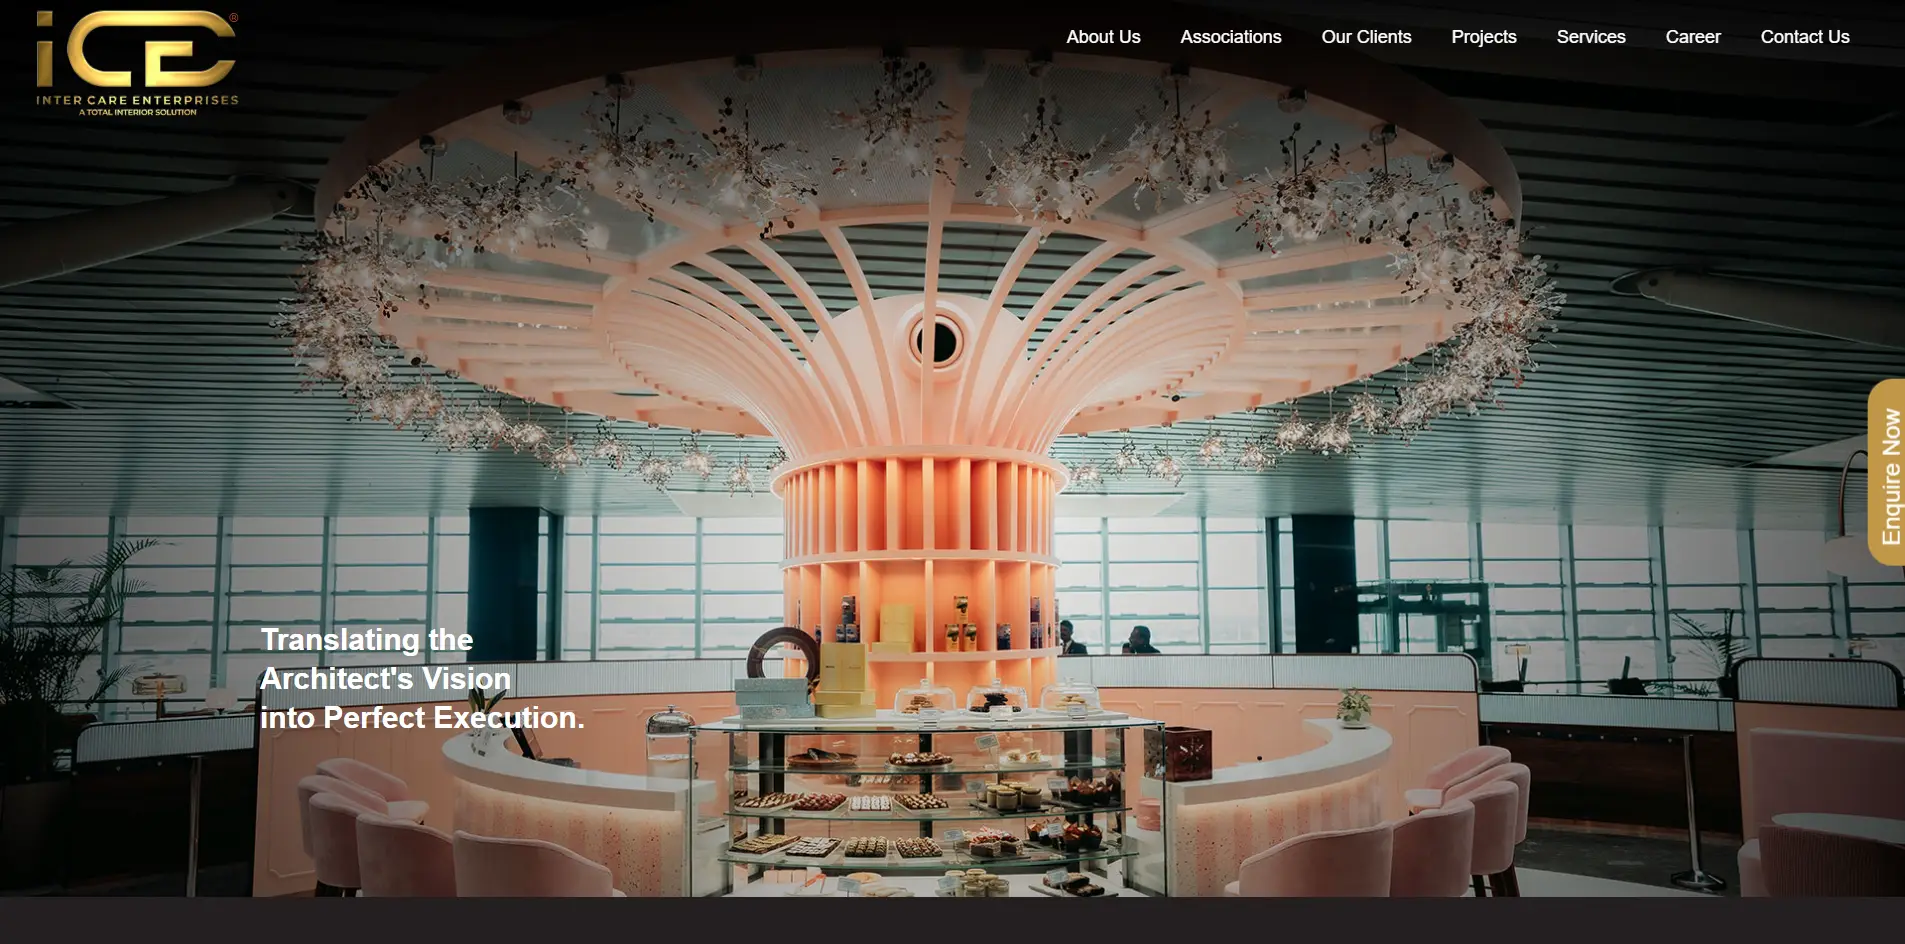Select Services from the top navigation

1590,37
